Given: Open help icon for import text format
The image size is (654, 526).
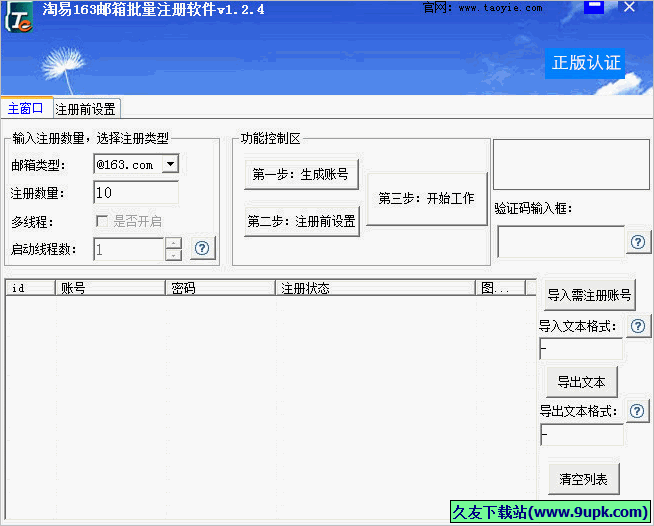Looking at the screenshot, I should tap(638, 326).
